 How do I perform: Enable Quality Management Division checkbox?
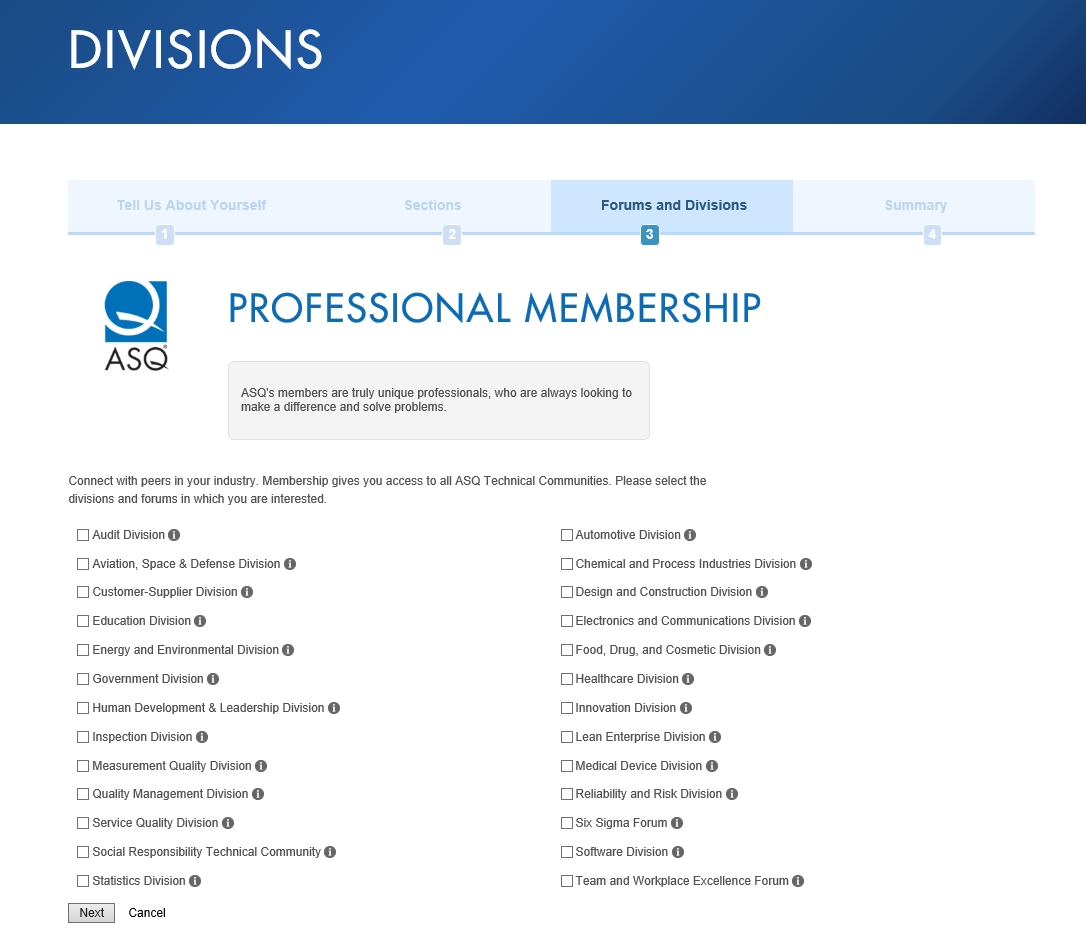pyautogui.click(x=83, y=794)
